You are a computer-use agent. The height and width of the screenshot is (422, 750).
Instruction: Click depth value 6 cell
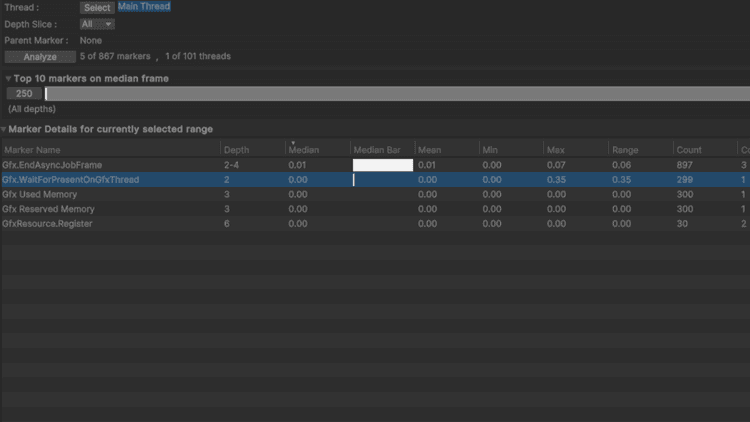click(227, 223)
